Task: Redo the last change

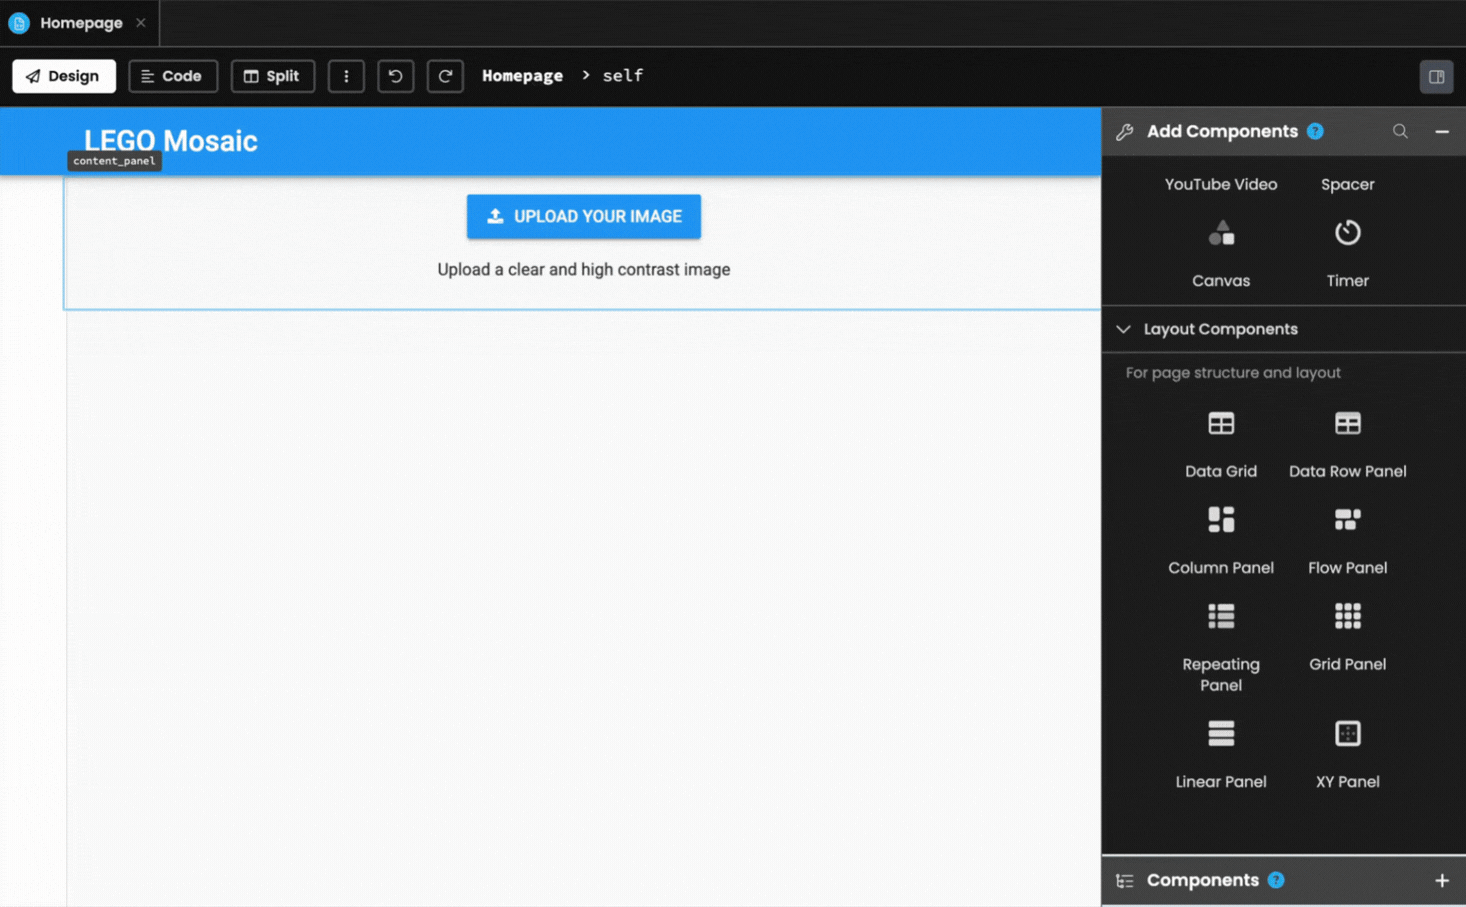Action: (445, 76)
